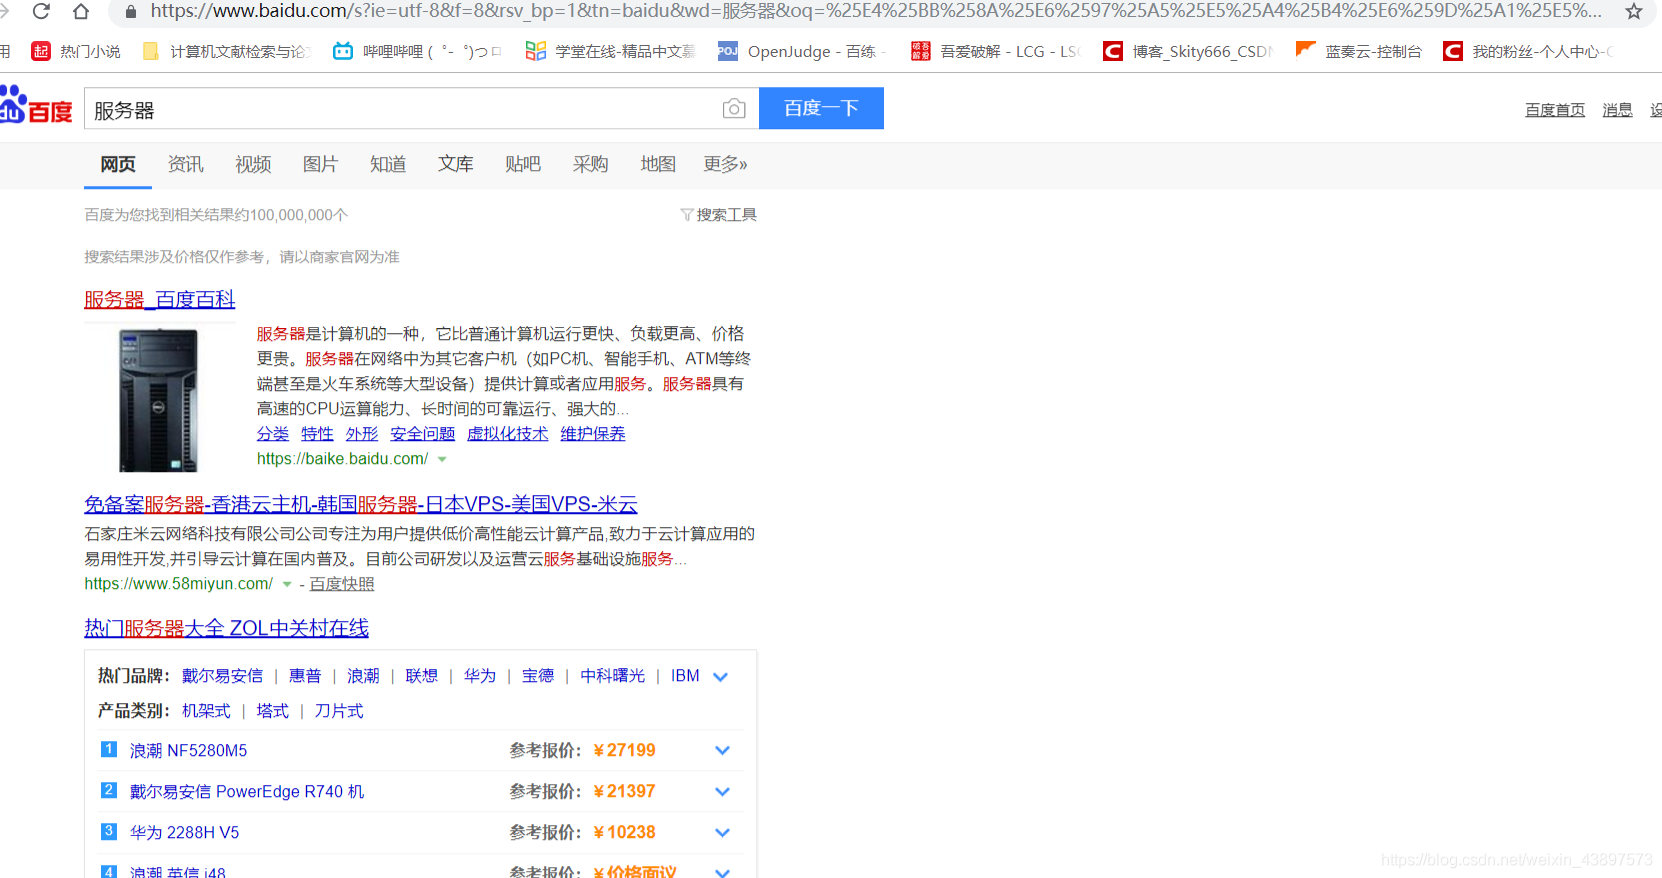Viewport: 1662px width, 878px height.
Task: Select brand 戴尔易安信
Action: click(x=222, y=676)
